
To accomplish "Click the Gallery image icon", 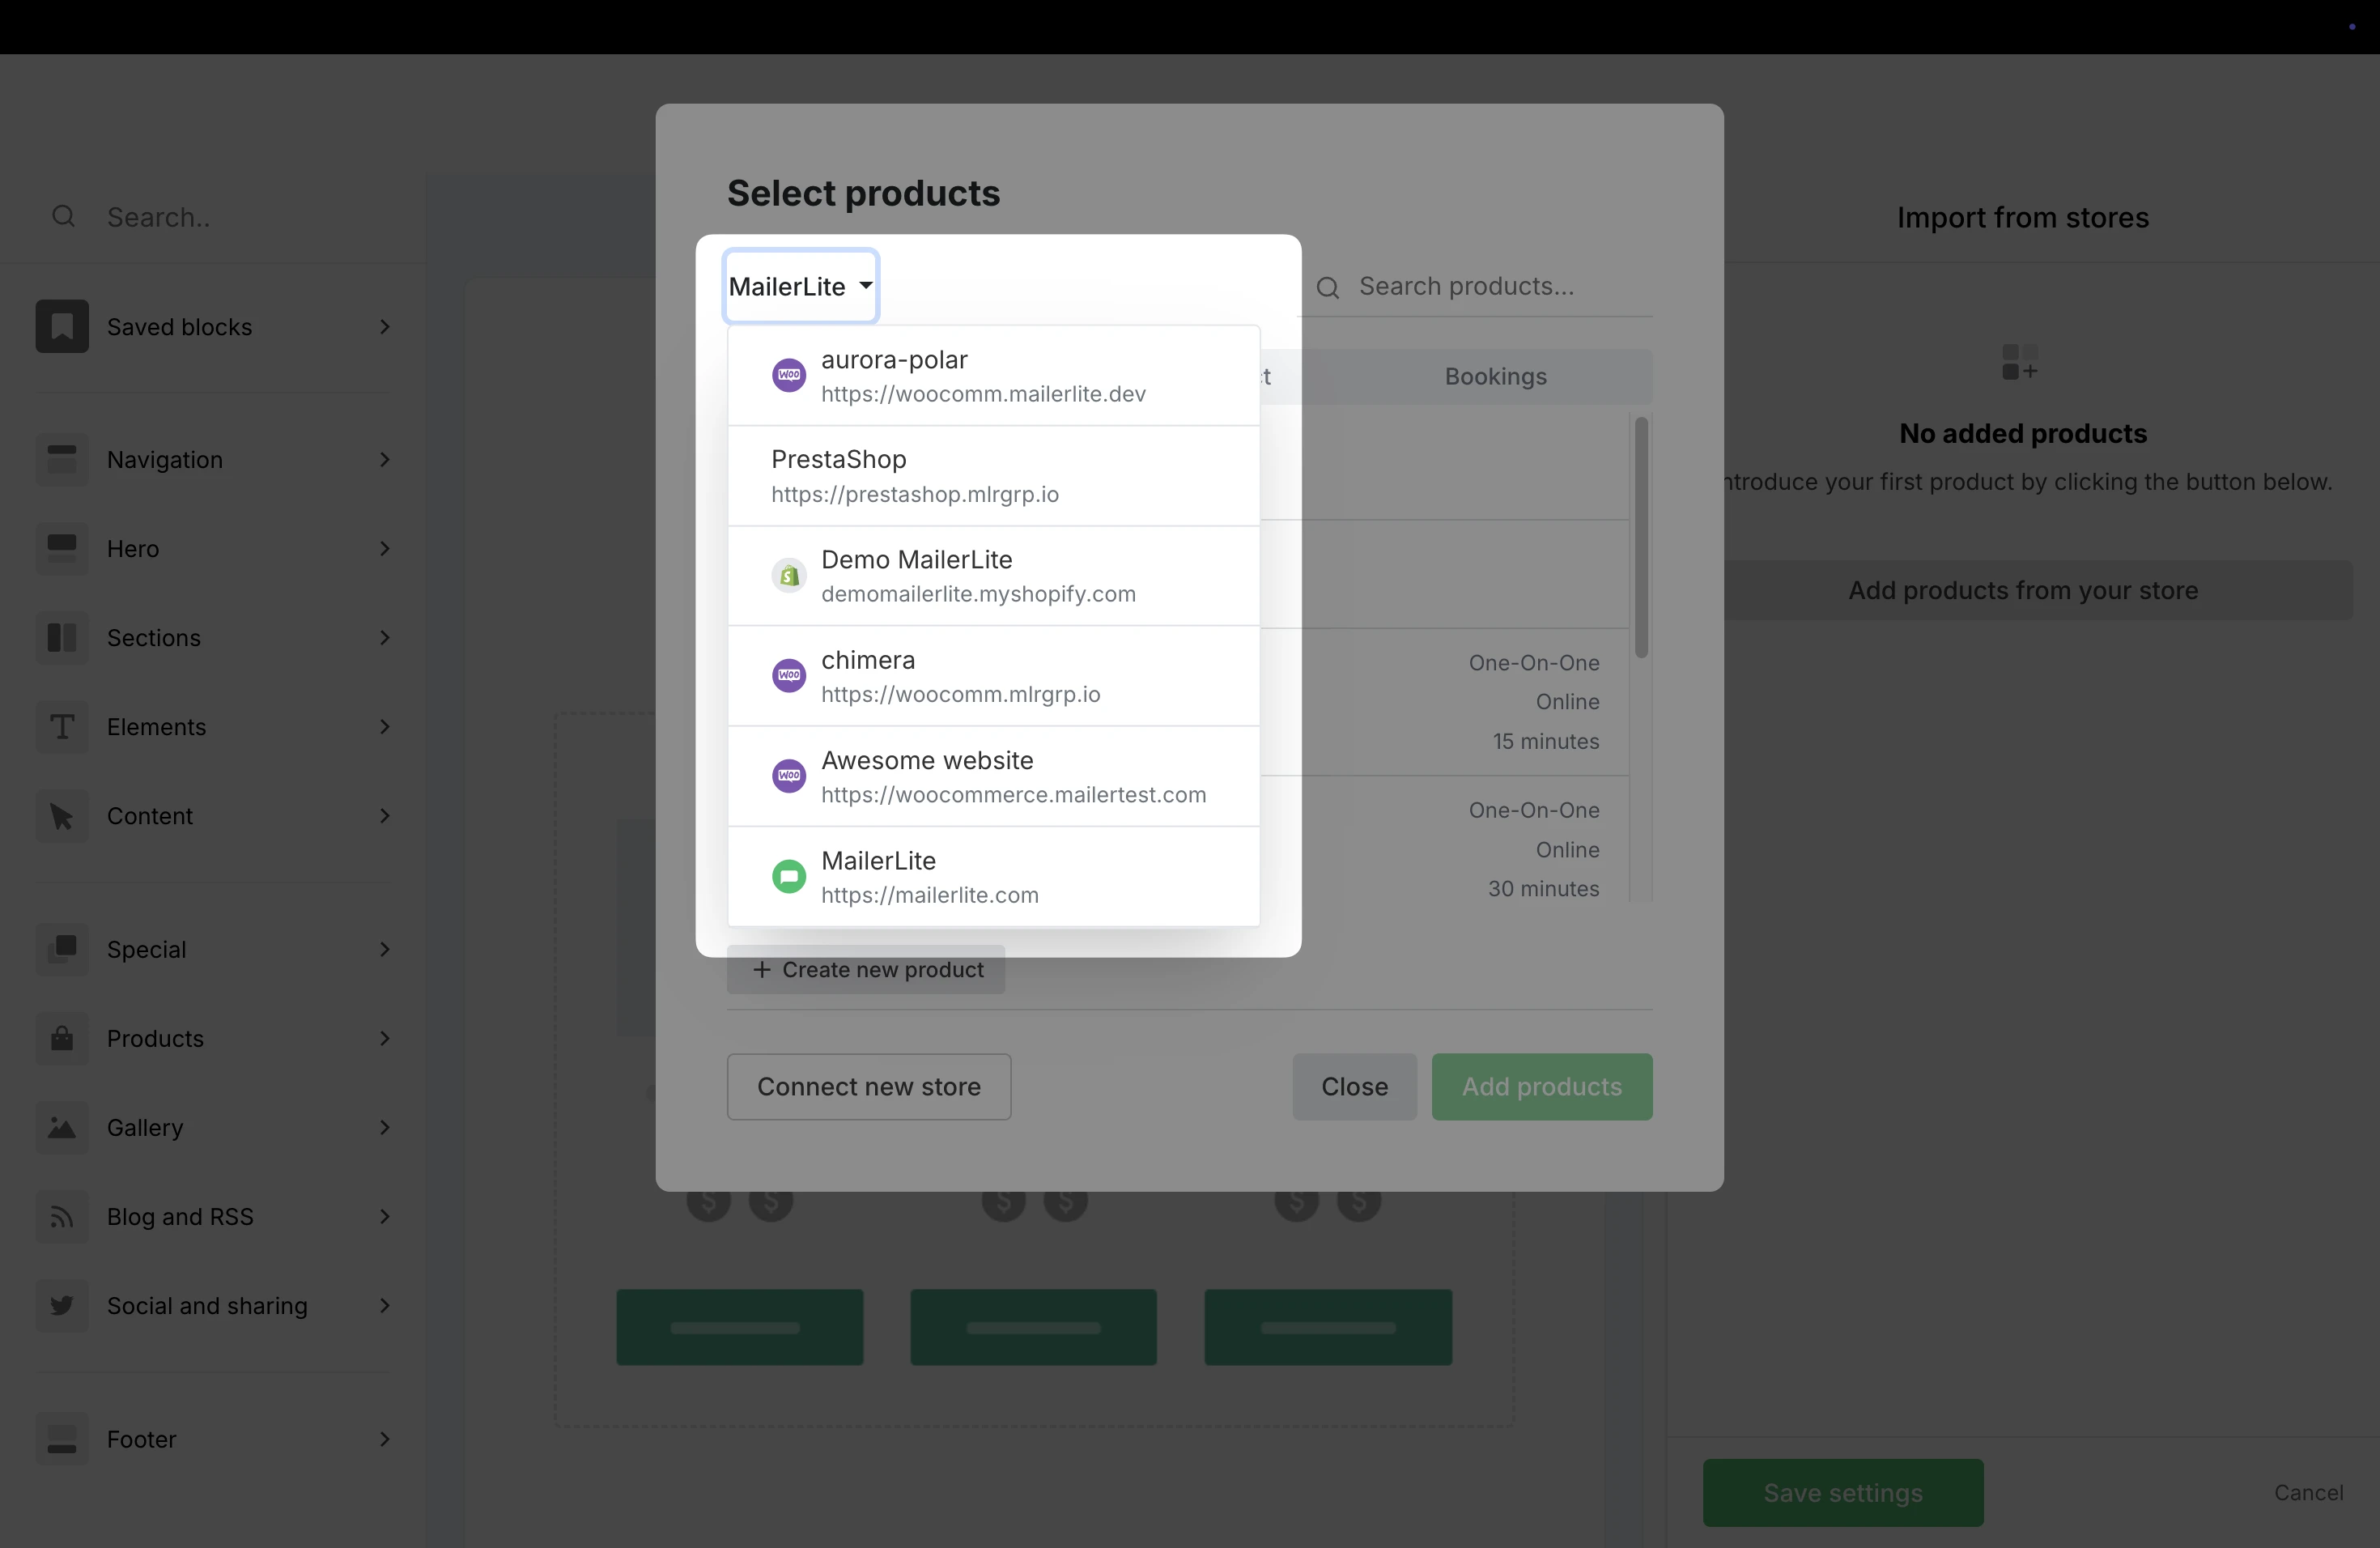I will click(62, 1127).
